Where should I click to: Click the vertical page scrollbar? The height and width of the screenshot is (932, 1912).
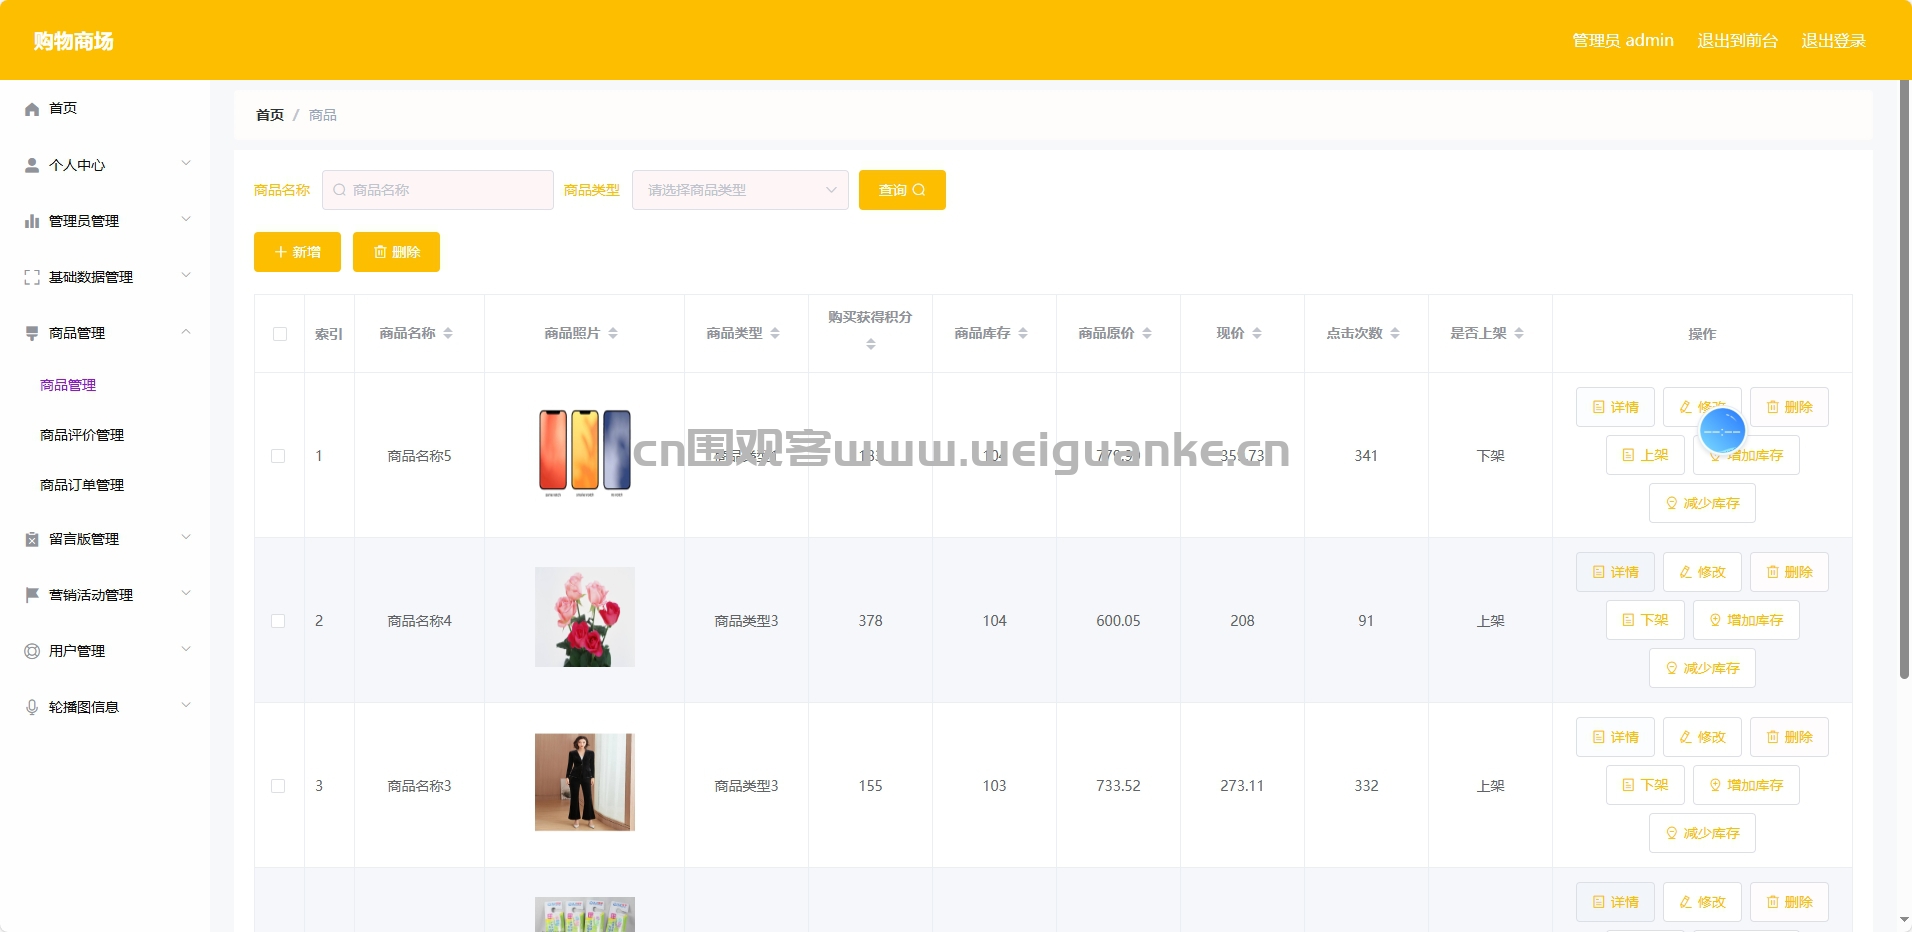coord(1904,380)
